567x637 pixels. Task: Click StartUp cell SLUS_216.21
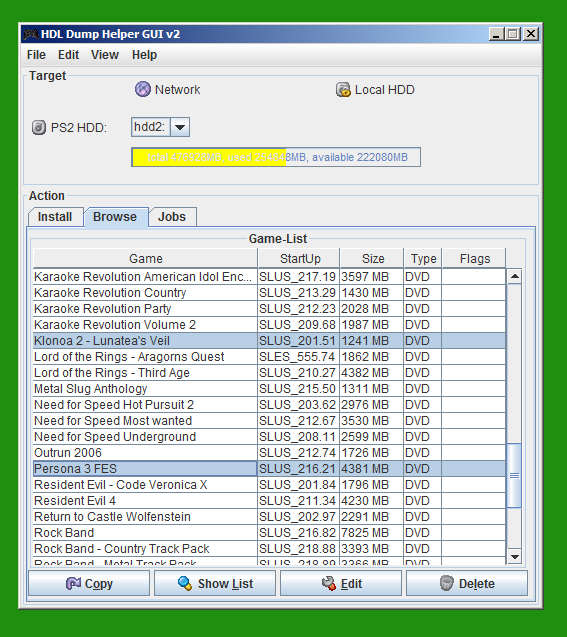[298, 468]
